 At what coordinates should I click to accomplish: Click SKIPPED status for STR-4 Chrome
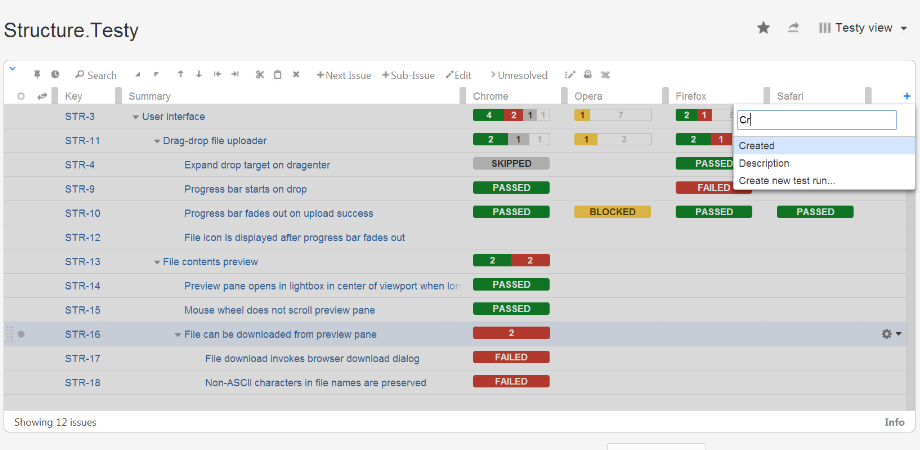(x=511, y=164)
